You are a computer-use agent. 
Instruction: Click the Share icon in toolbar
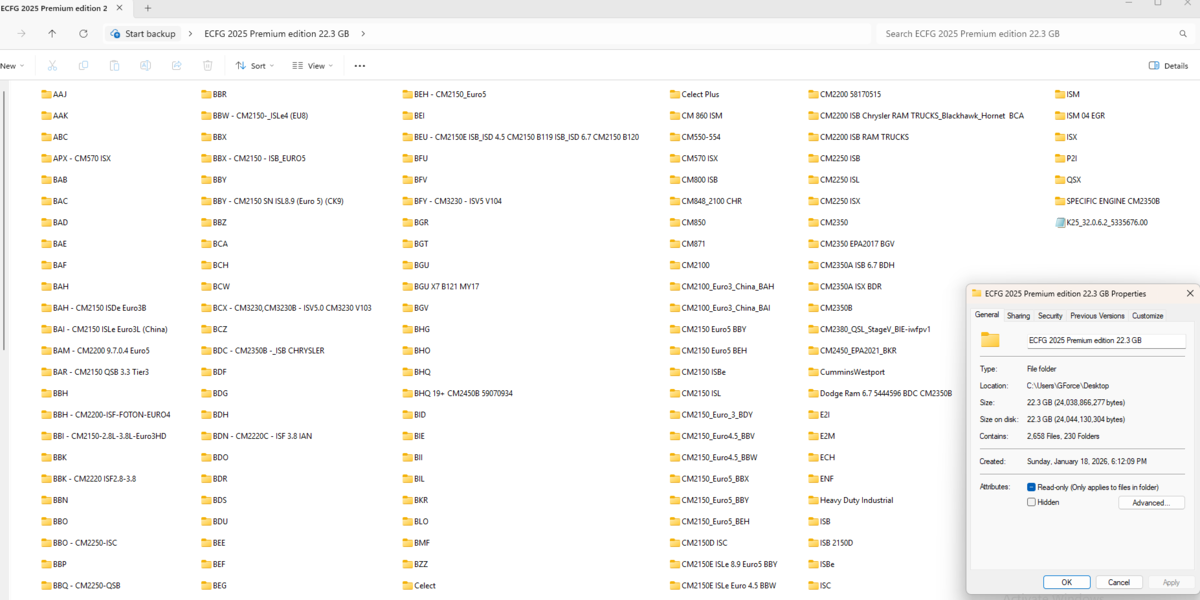[x=176, y=66]
